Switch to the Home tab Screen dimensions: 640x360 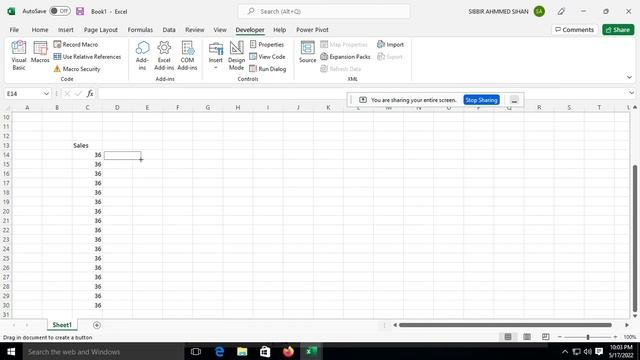click(x=40, y=30)
